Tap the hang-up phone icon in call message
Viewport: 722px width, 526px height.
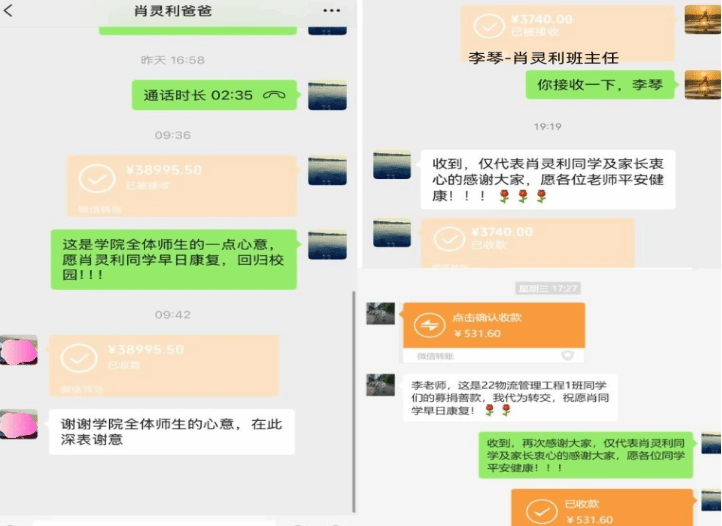[274, 95]
